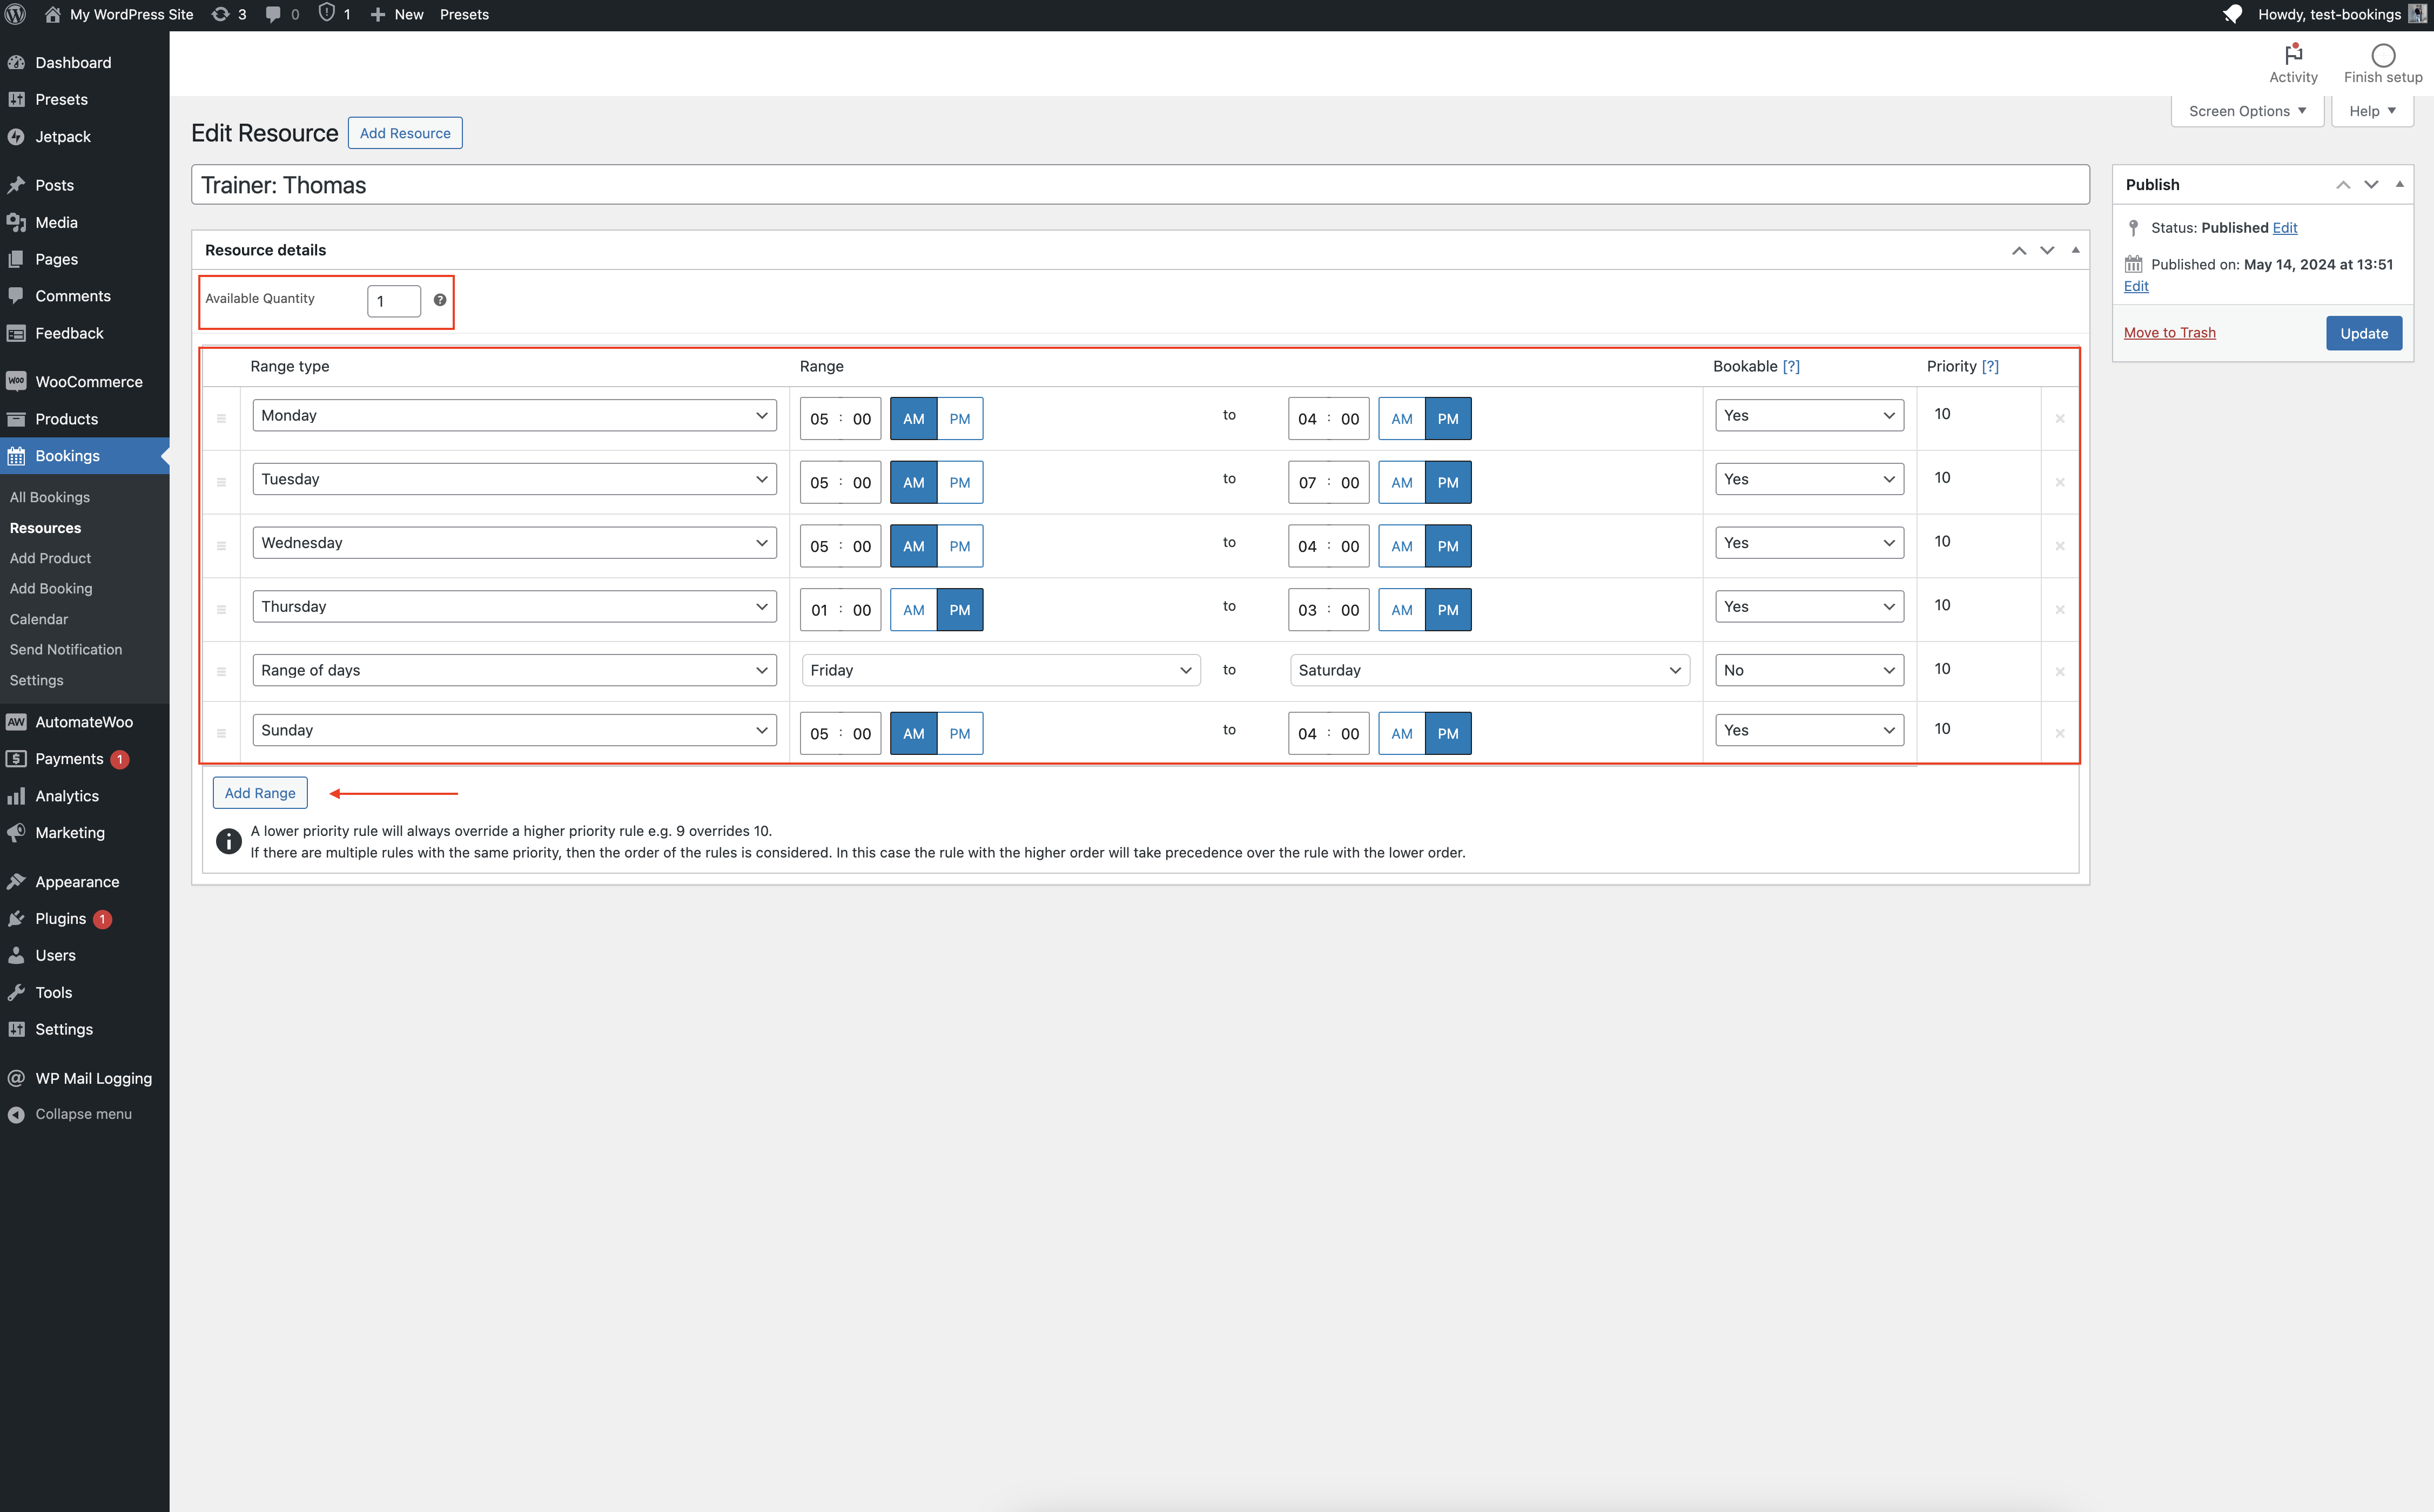Click the Available Quantity help icon
The width and height of the screenshot is (2434, 1512).
pyautogui.click(x=440, y=300)
